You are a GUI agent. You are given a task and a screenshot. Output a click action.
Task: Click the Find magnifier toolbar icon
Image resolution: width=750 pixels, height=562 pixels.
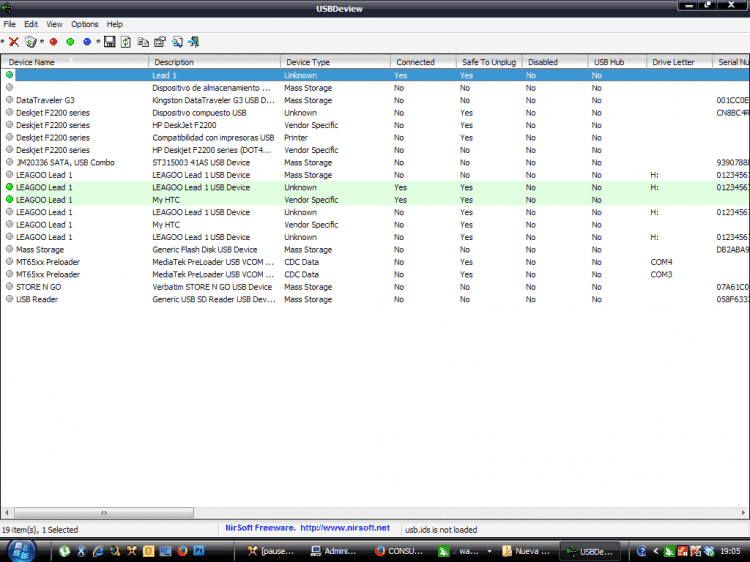click(177, 42)
